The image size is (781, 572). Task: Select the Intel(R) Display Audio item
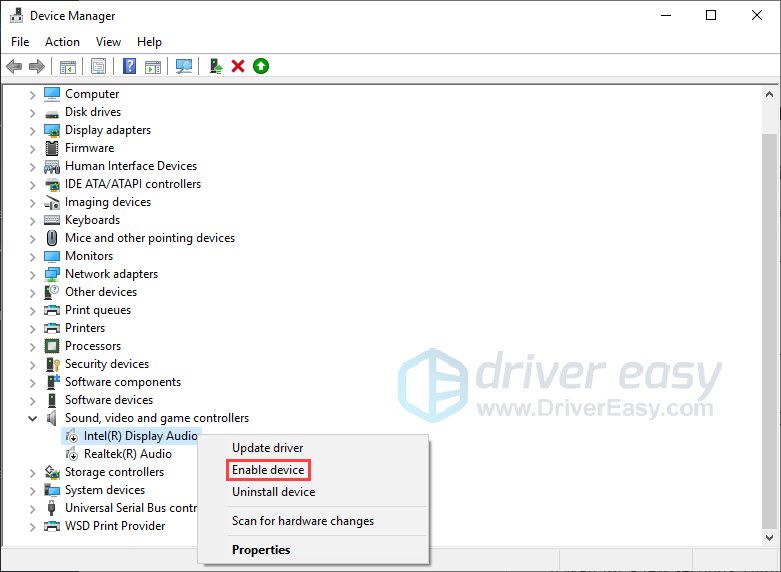click(x=140, y=436)
